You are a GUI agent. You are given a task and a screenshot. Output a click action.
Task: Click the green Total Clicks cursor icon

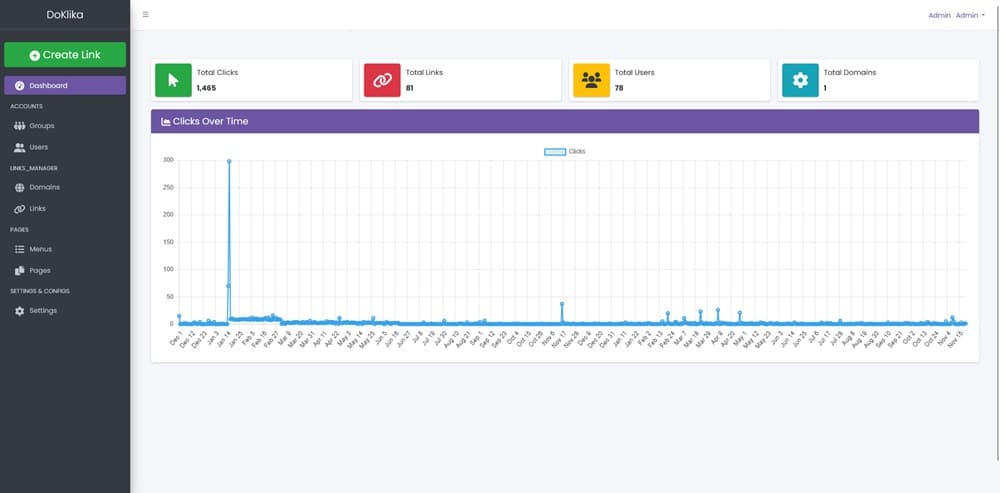pos(173,80)
